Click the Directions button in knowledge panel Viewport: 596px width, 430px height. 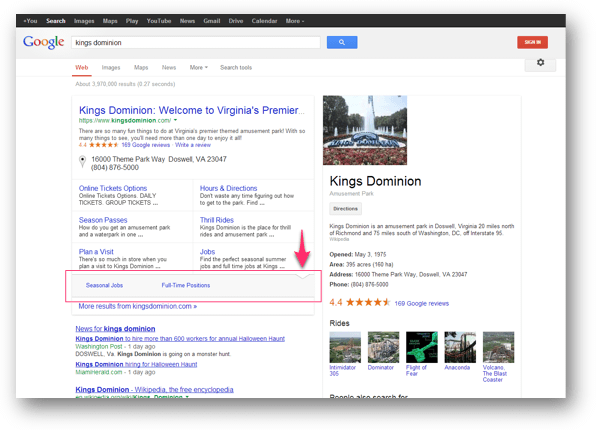[x=345, y=209]
